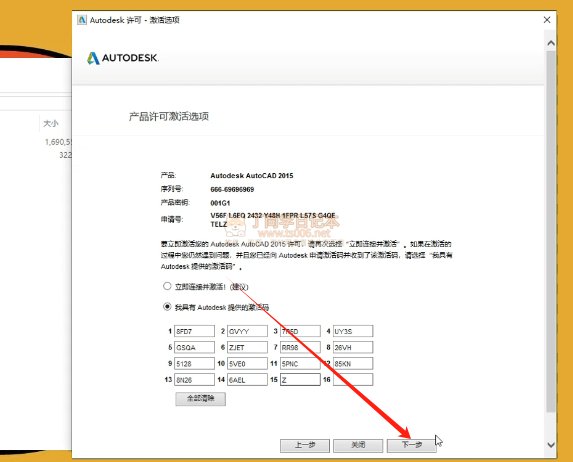
Task: Click activation code field 4 containing UY3S
Action: (353, 331)
